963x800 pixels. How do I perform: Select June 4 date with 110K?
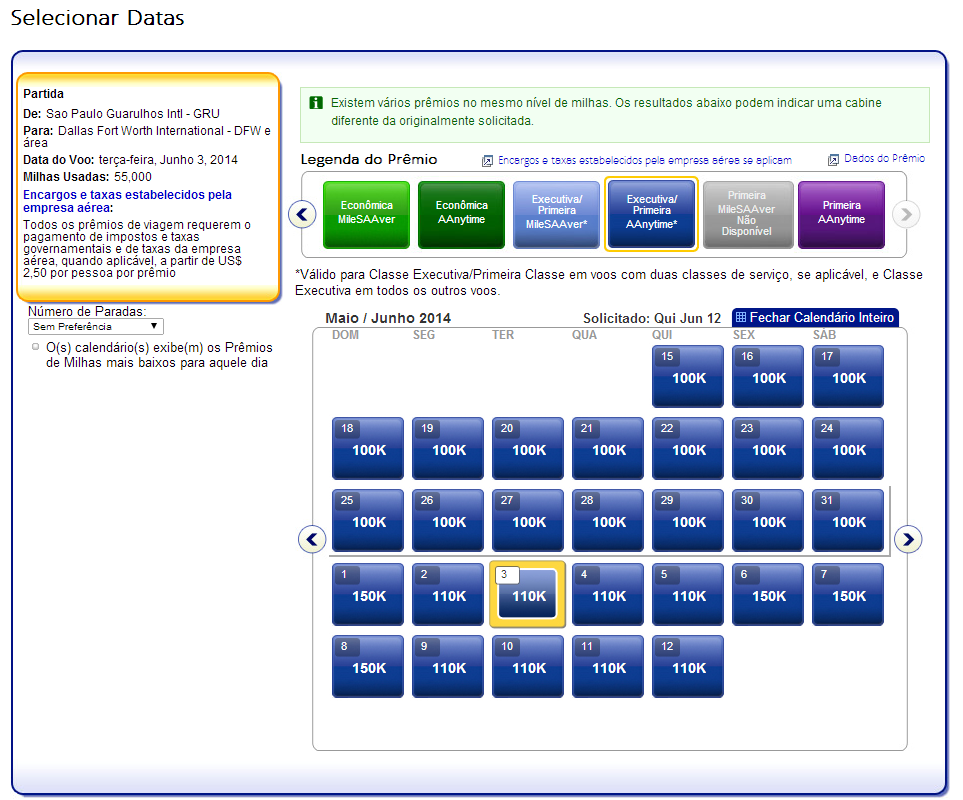[x=608, y=594]
